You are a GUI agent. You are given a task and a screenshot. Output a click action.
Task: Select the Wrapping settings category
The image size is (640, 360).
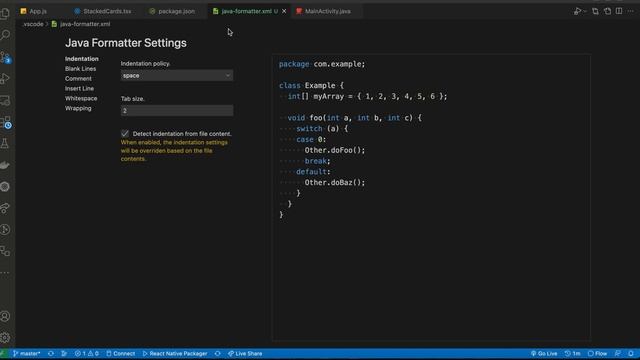[78, 108]
